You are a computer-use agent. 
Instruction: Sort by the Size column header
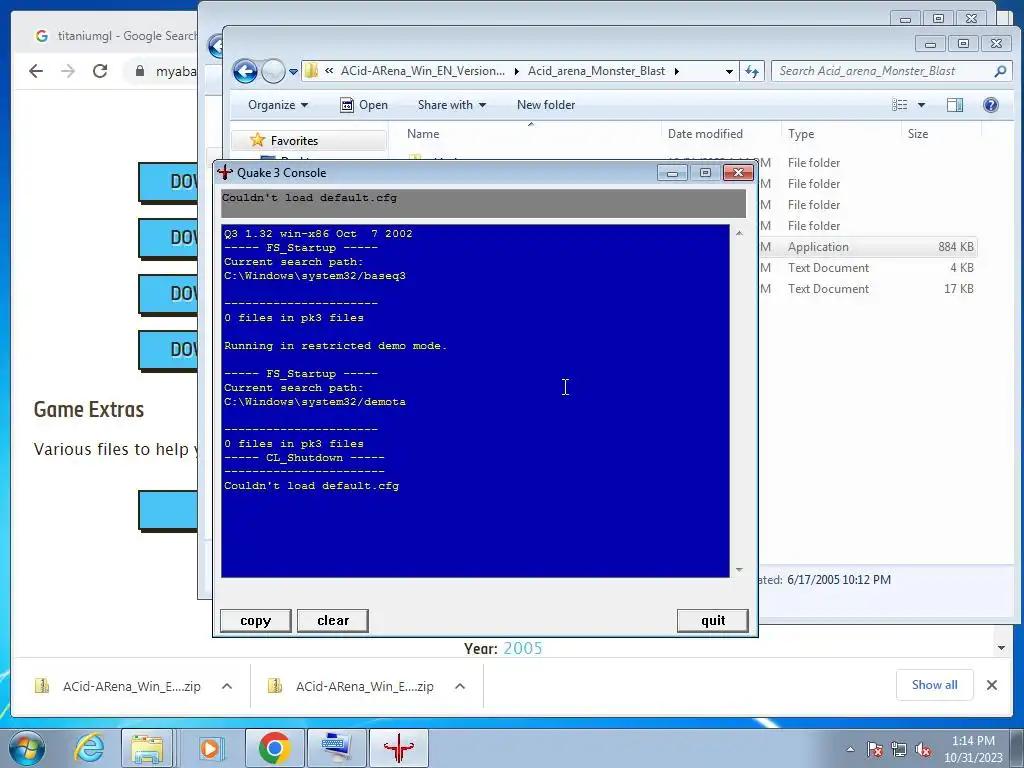click(x=940, y=134)
